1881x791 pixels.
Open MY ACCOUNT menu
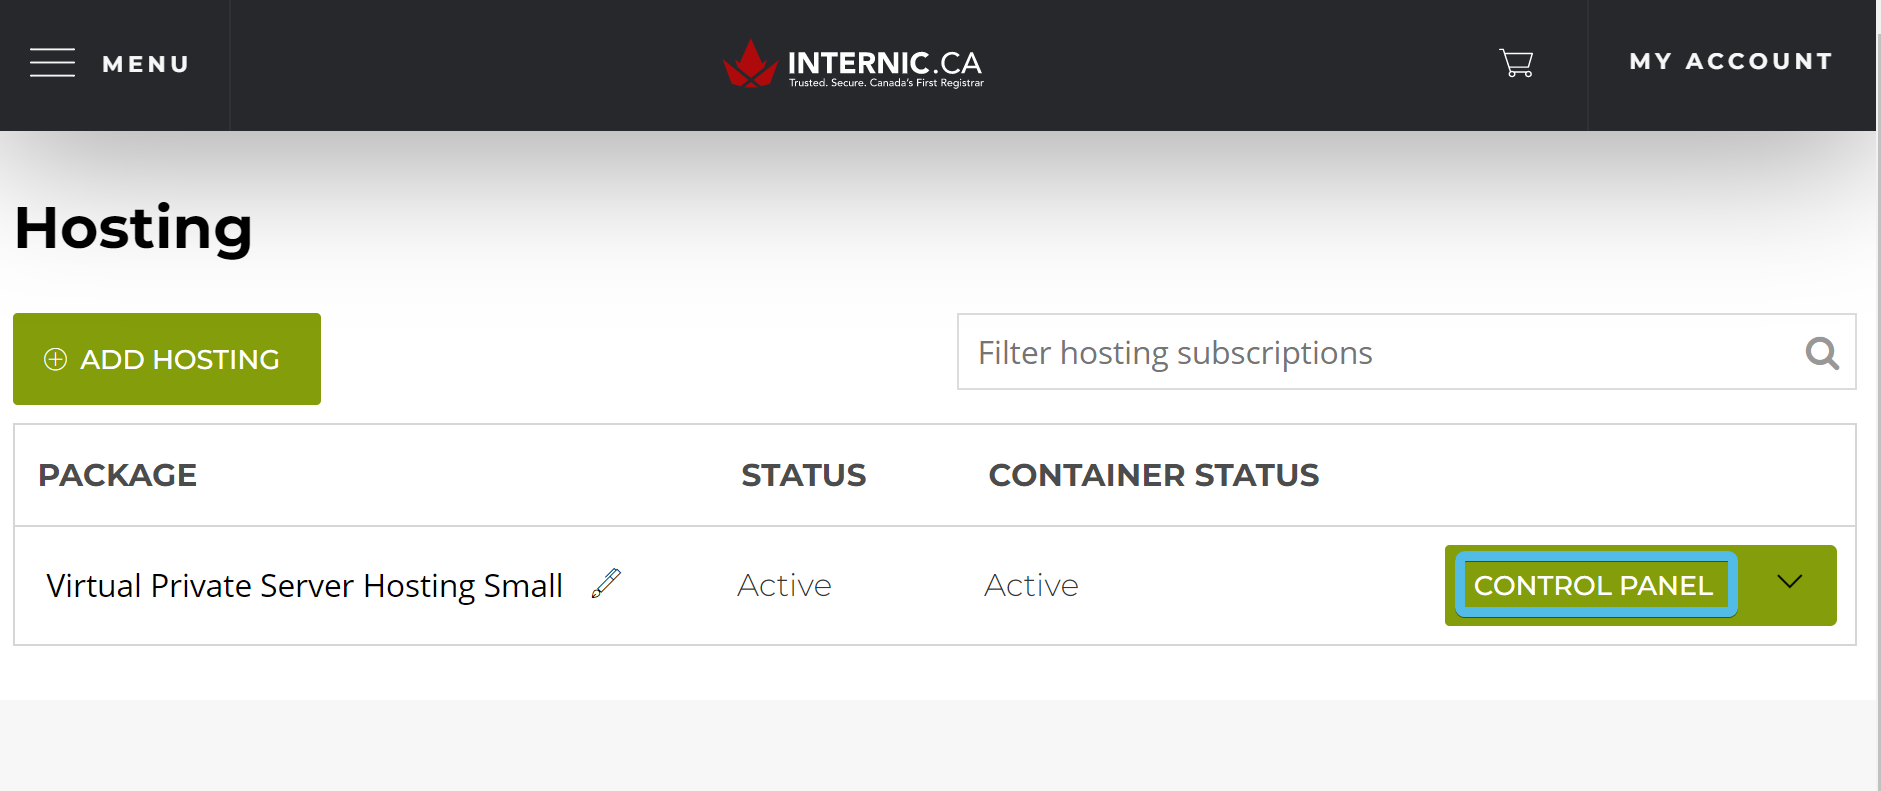coord(1731,62)
